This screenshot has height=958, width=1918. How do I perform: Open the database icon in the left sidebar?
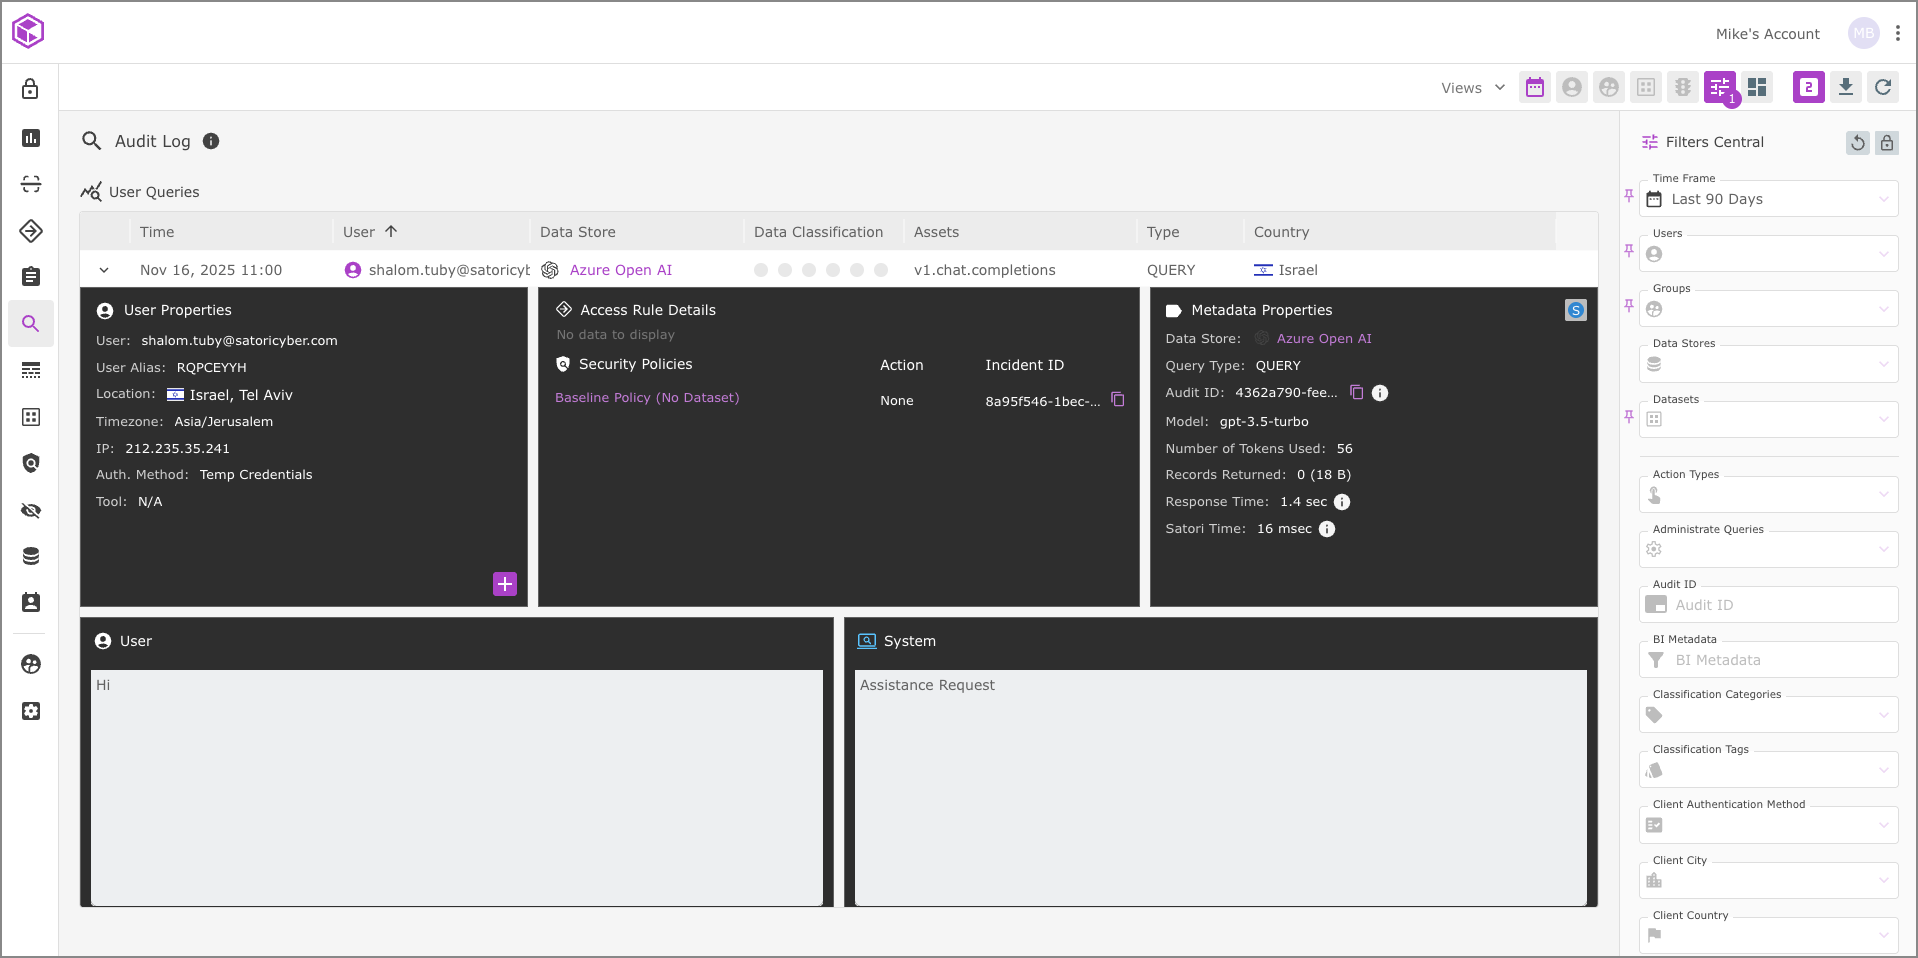coord(31,556)
